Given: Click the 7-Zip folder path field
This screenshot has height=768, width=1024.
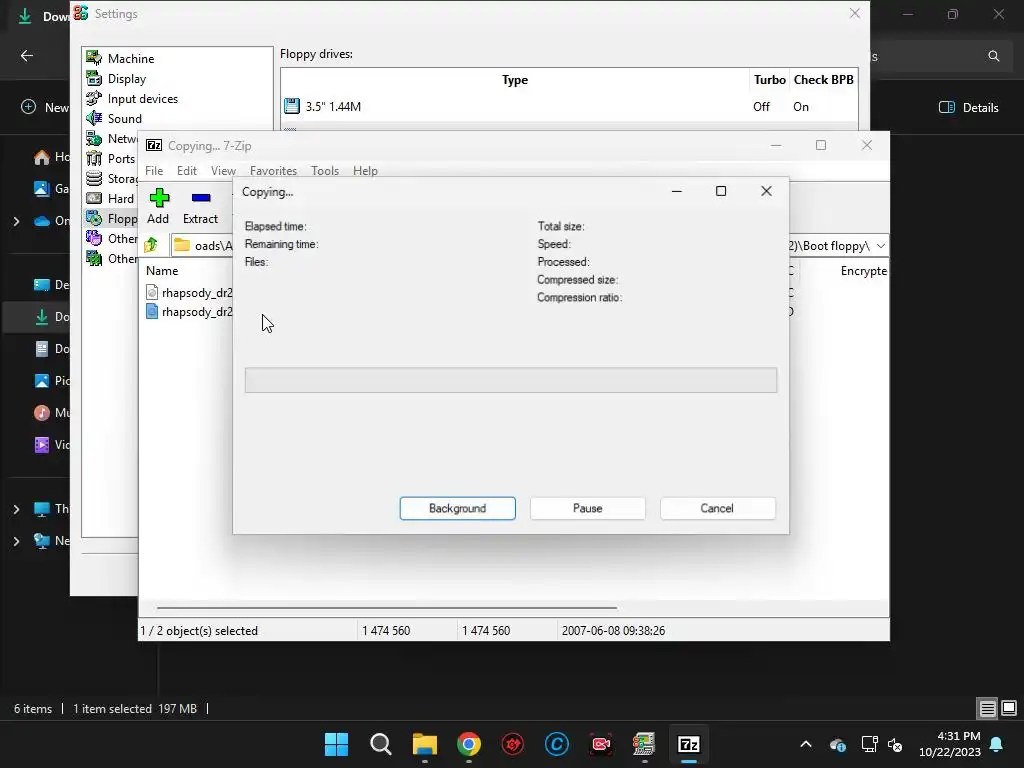Looking at the screenshot, I should click(x=202, y=246).
